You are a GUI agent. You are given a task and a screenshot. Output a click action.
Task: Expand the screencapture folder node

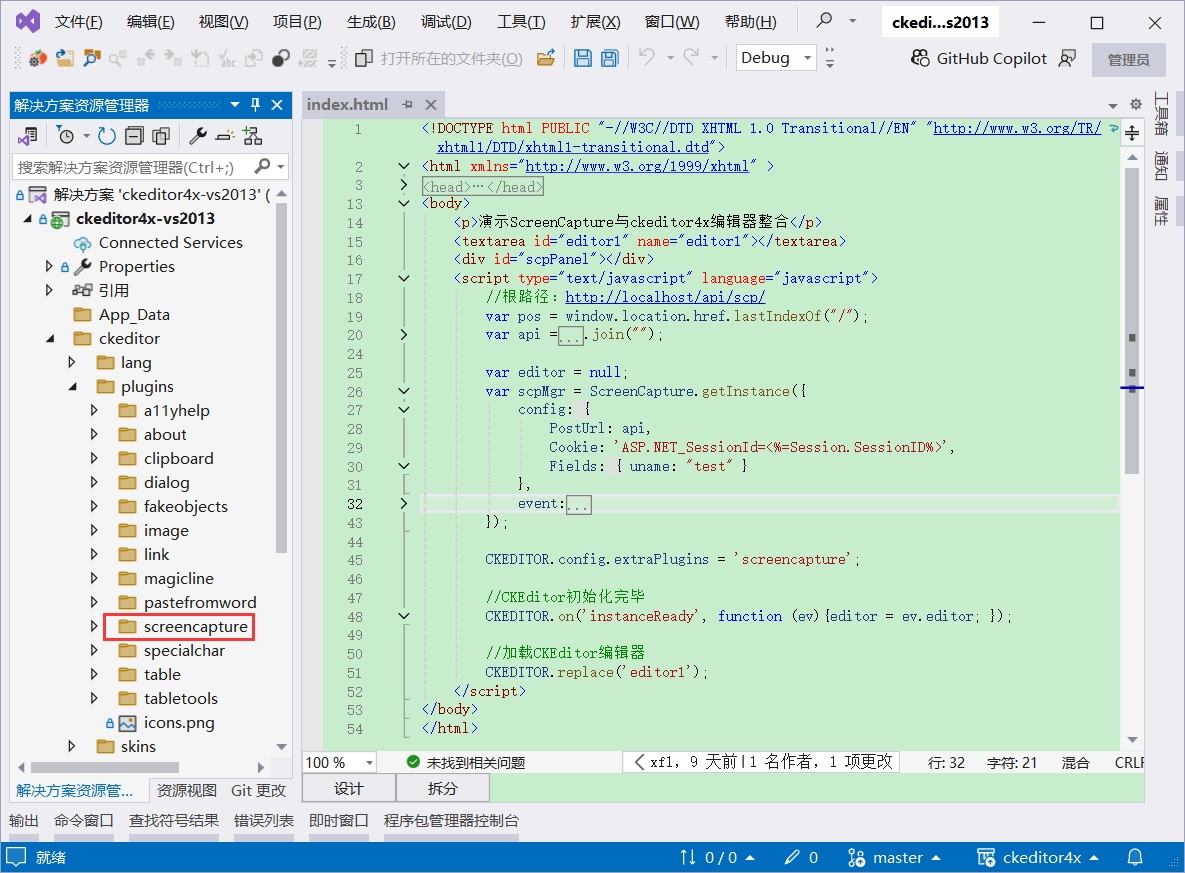(x=95, y=627)
